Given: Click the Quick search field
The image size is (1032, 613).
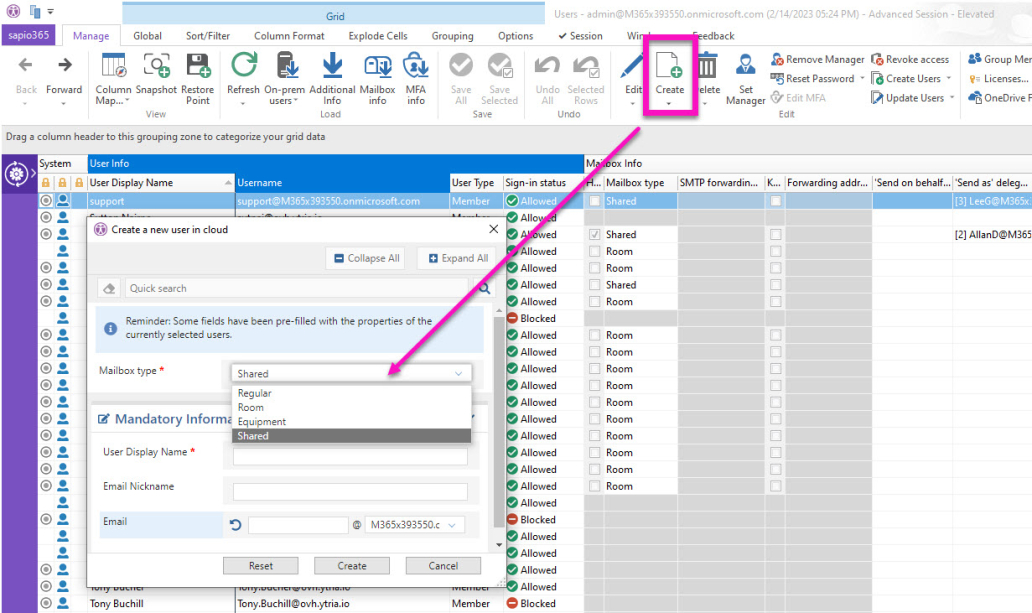Looking at the screenshot, I should 297,288.
